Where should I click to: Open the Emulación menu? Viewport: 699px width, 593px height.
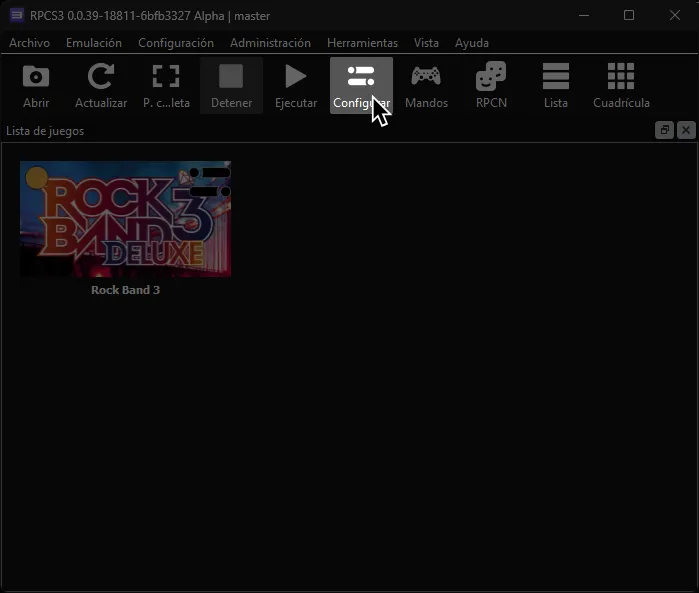coord(94,43)
